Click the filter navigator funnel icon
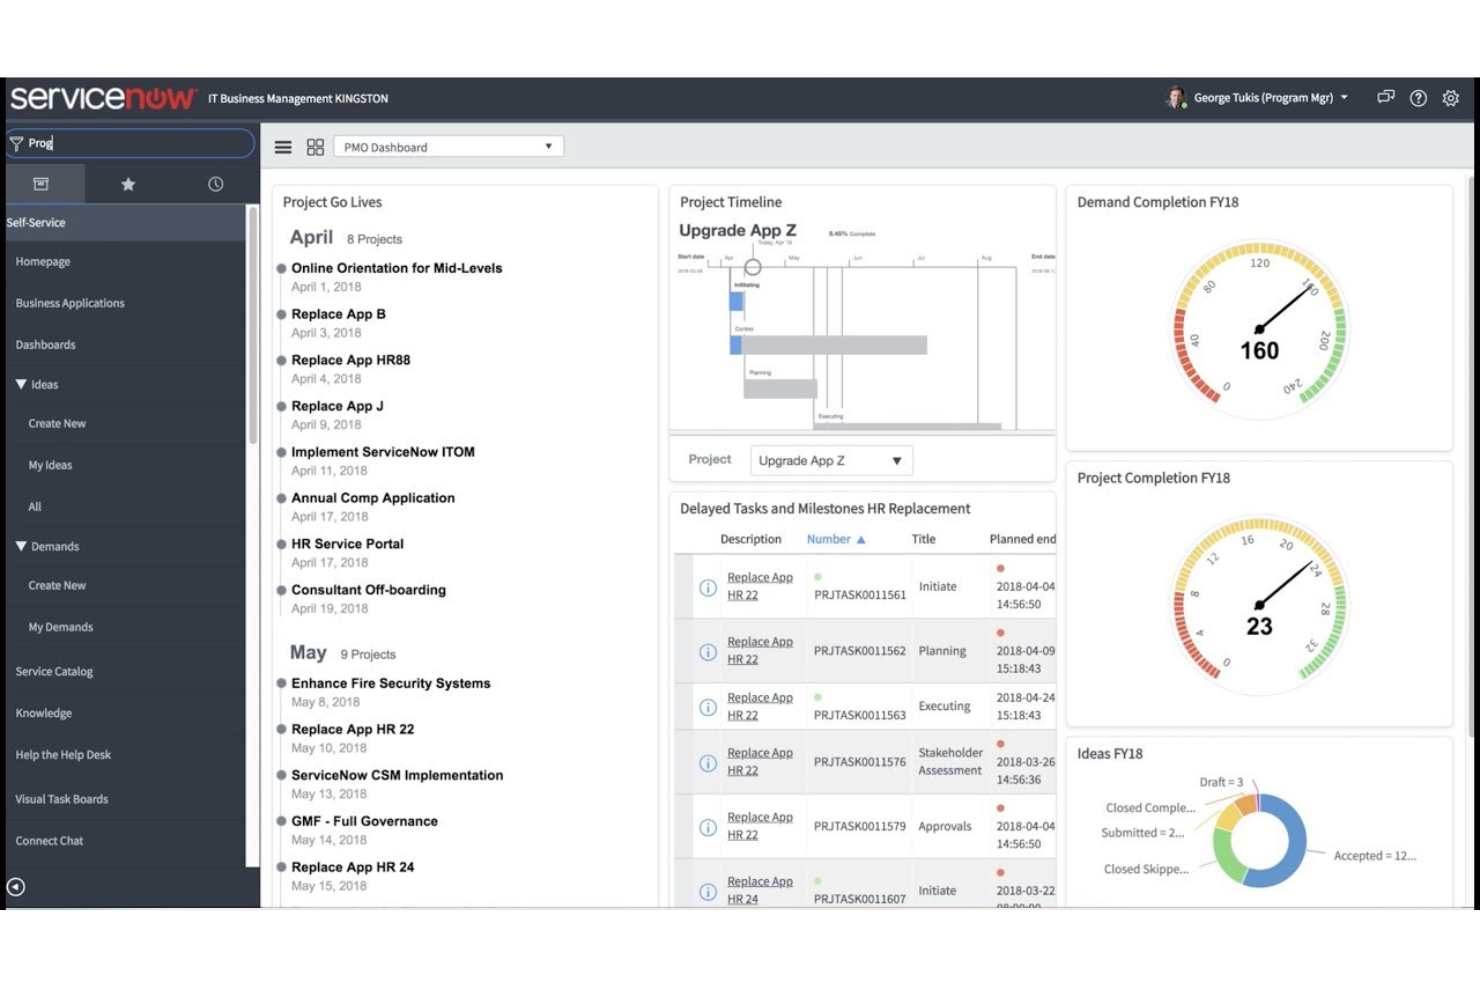Screen dimensions: 1480x987 tap(16, 143)
